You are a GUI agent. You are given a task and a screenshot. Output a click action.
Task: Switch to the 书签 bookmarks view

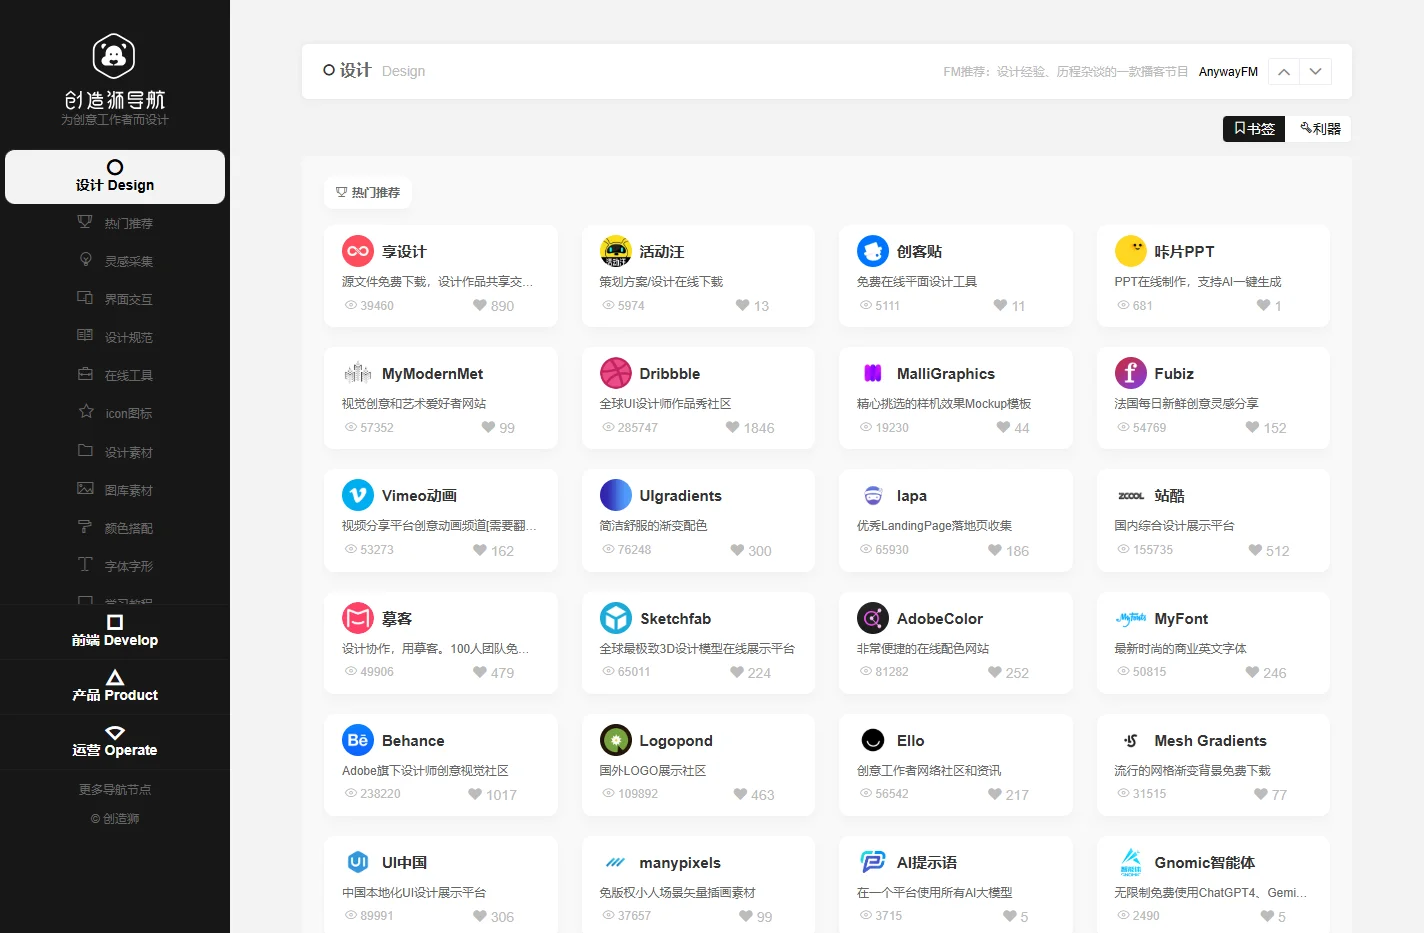tap(1254, 129)
